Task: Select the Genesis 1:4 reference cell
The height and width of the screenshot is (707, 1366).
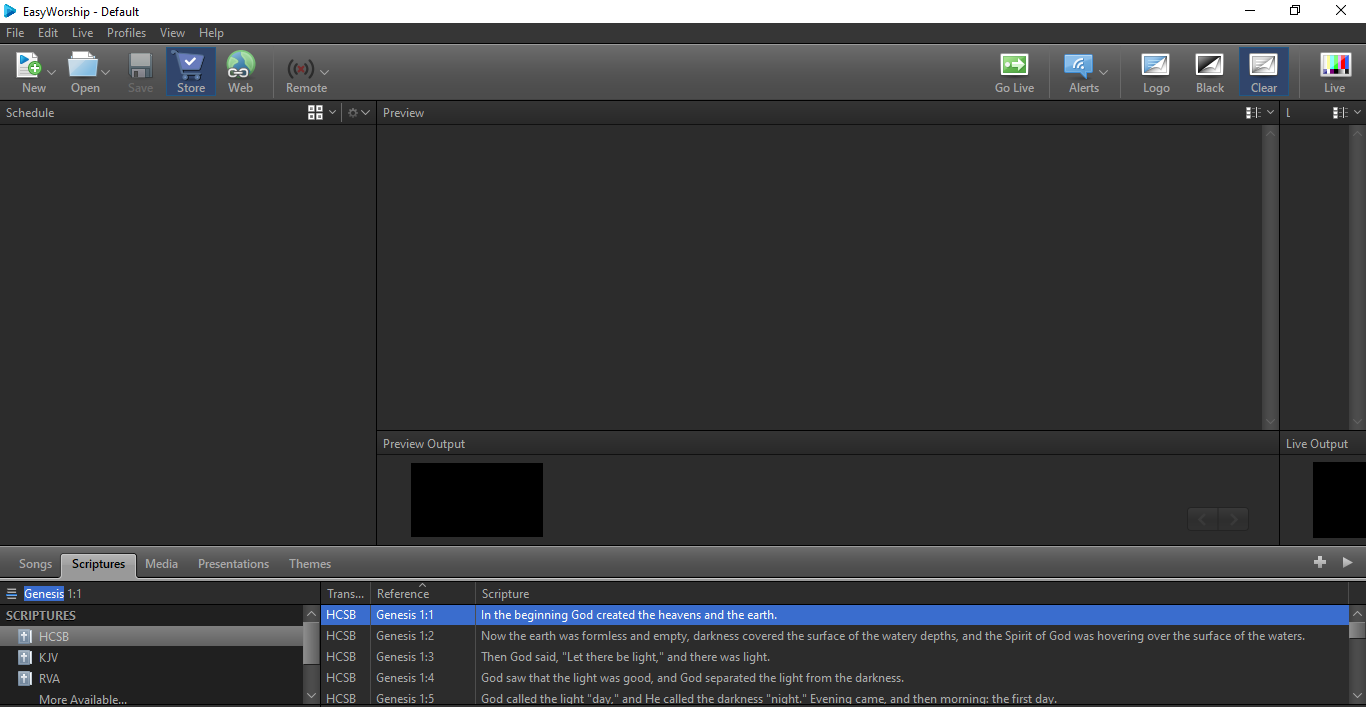Action: pos(423,678)
